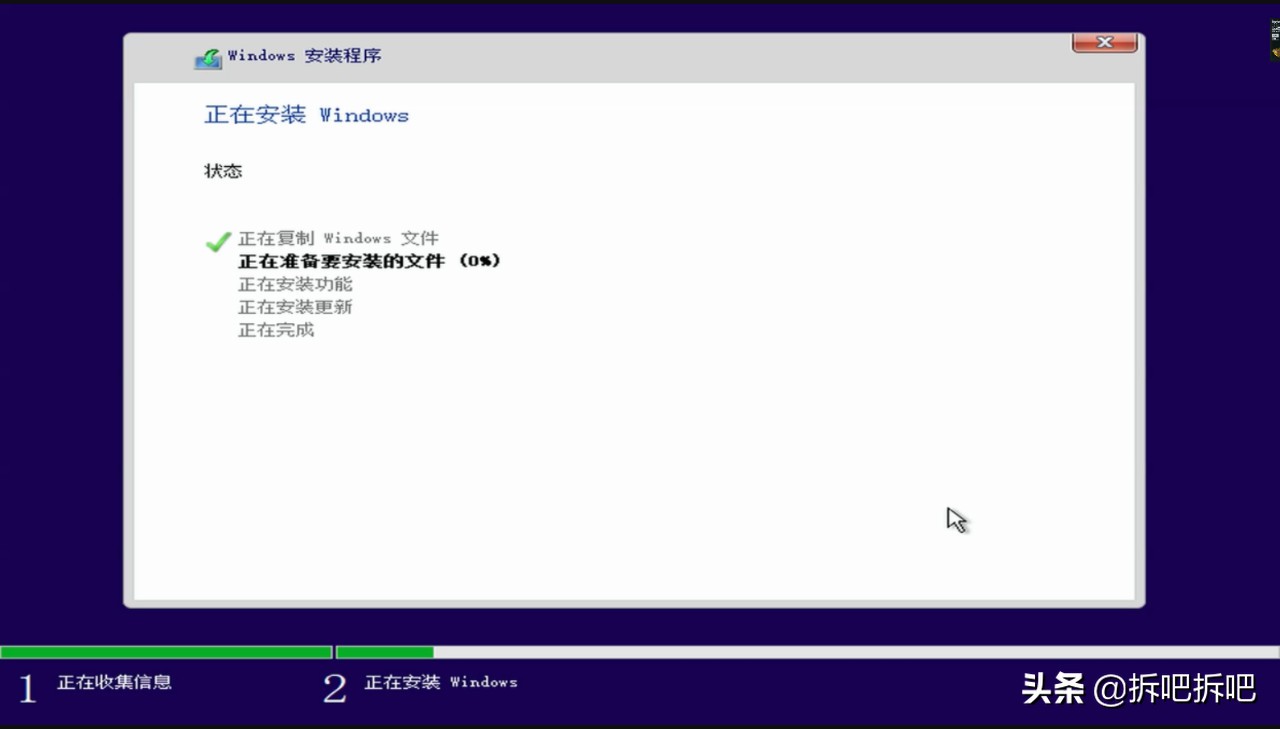Click the mouse cursor graphic on the dialog
This screenshot has height=729, width=1280.
[957, 520]
